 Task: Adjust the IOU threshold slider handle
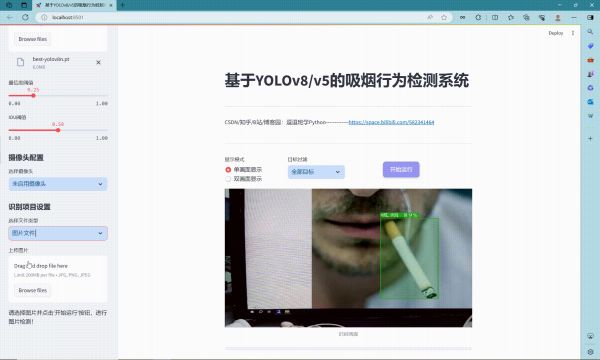point(58,130)
